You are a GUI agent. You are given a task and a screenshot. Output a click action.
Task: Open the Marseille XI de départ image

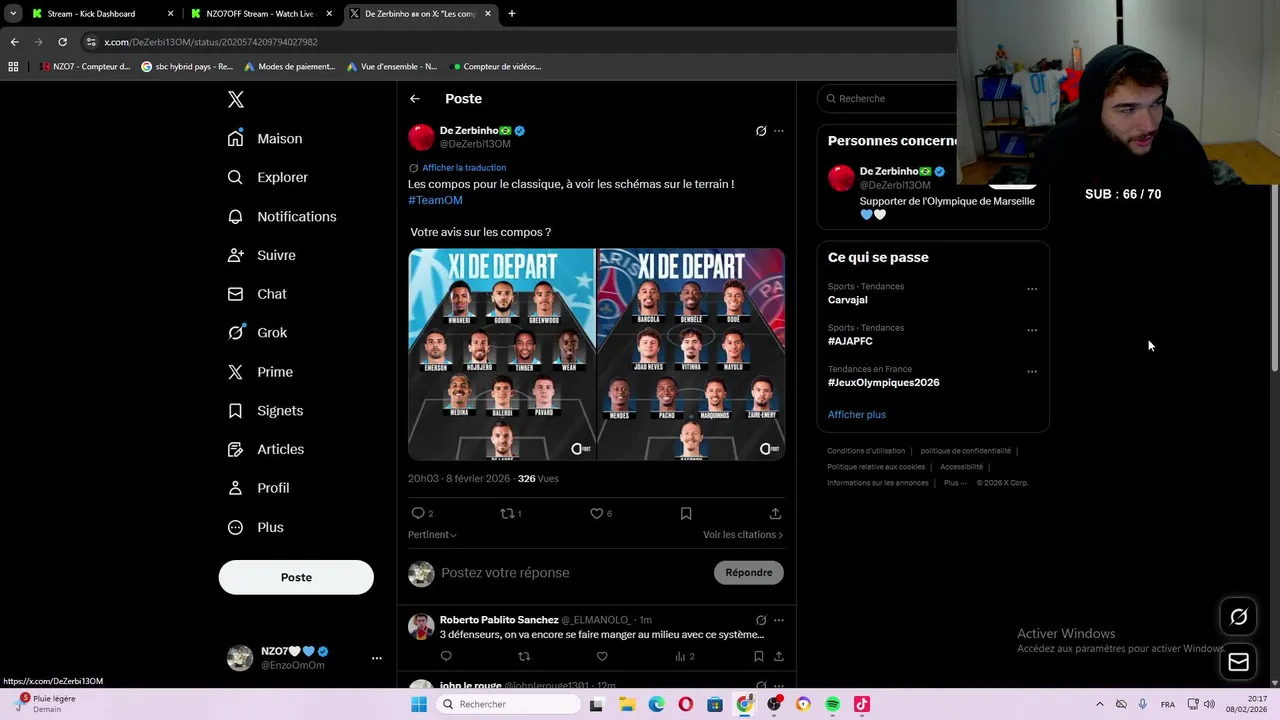502,354
